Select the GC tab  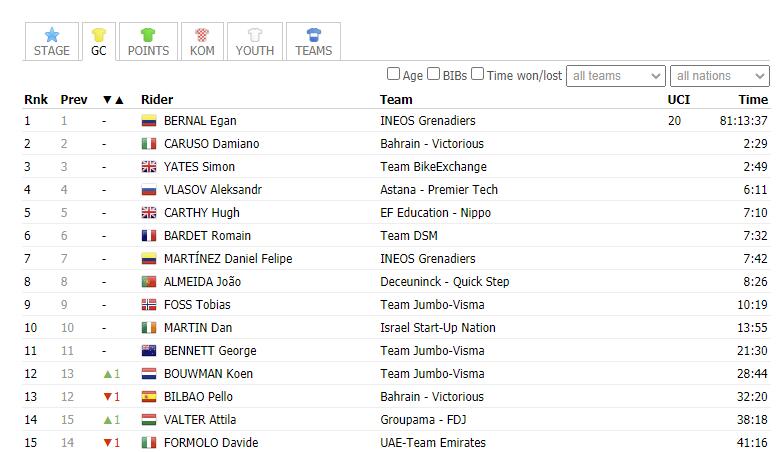(x=98, y=42)
